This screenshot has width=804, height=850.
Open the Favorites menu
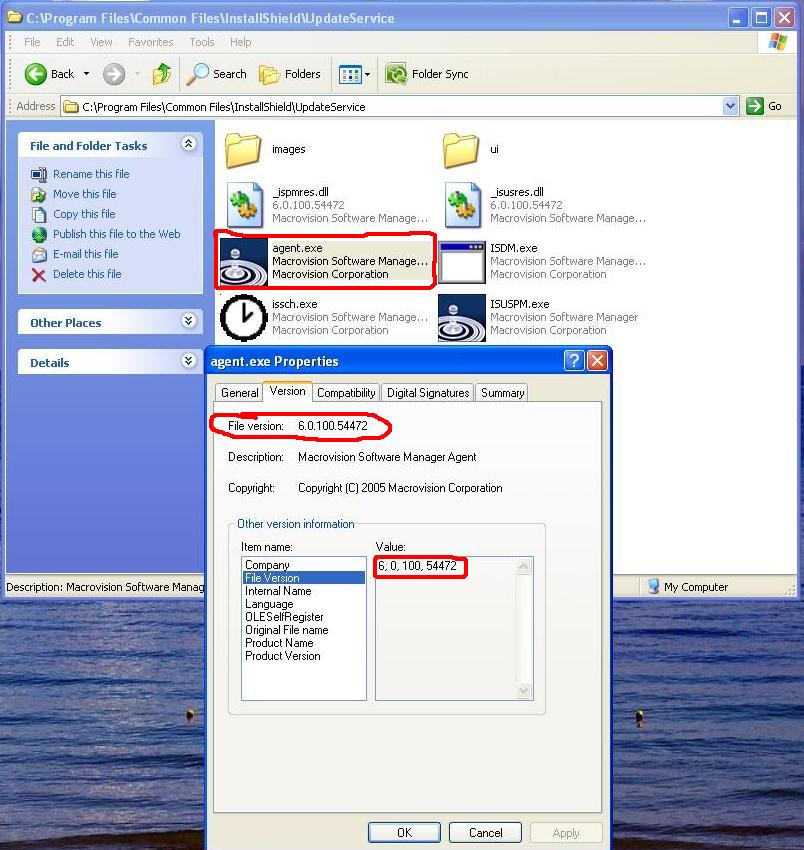click(x=151, y=42)
